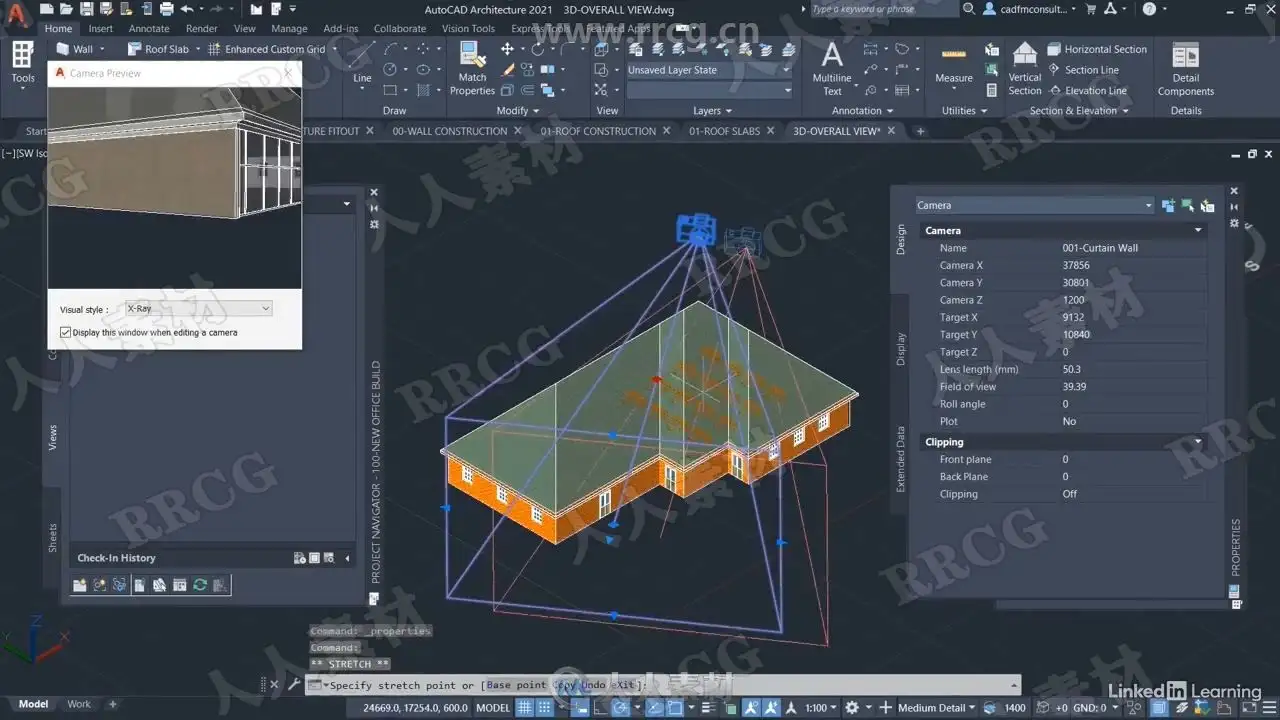Image resolution: width=1280 pixels, height=720 pixels.
Task: Switch to the Manage ribbon tab
Action: [x=289, y=29]
